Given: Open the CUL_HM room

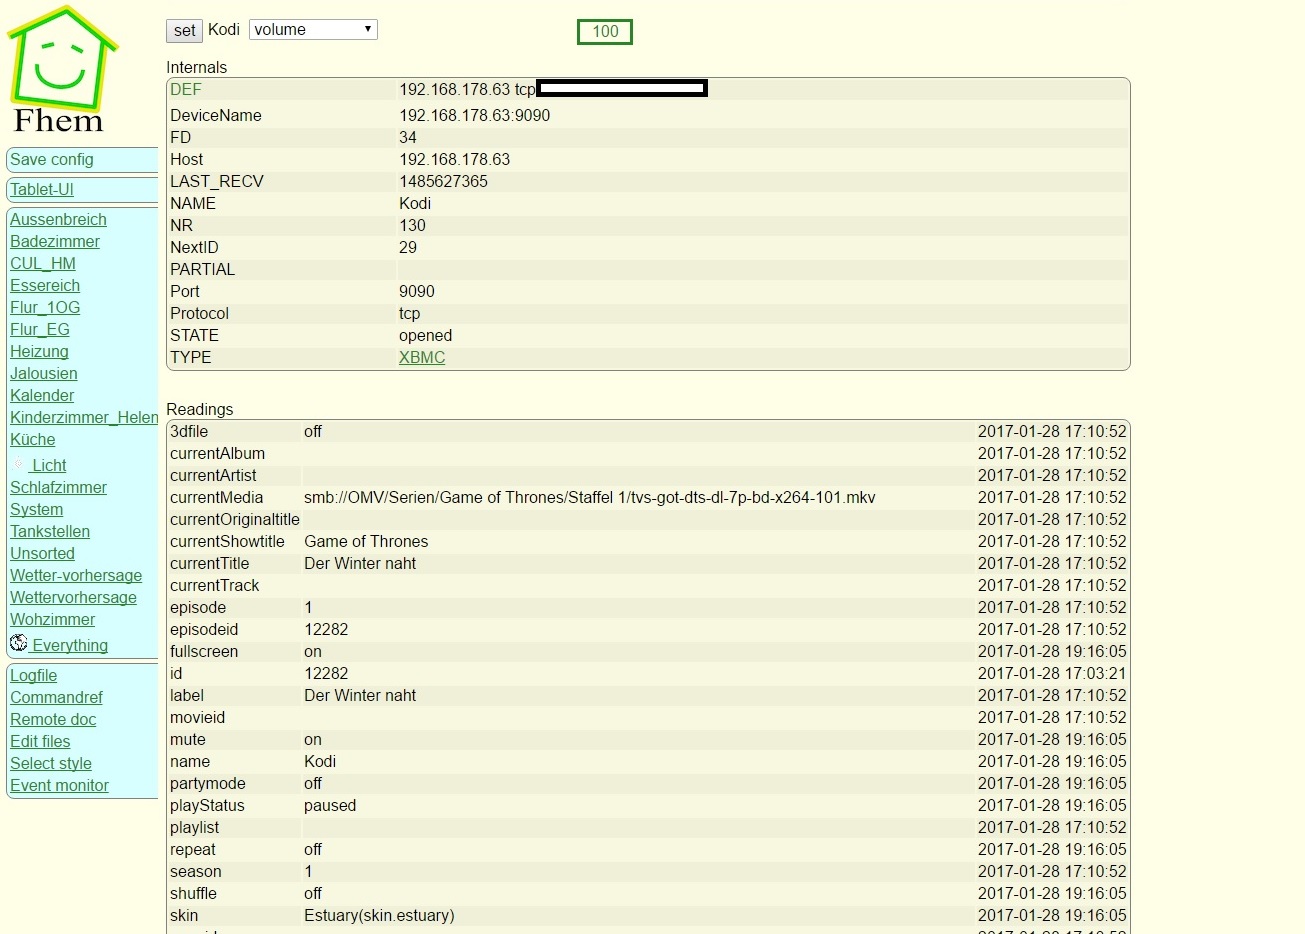Looking at the screenshot, I should pos(43,264).
